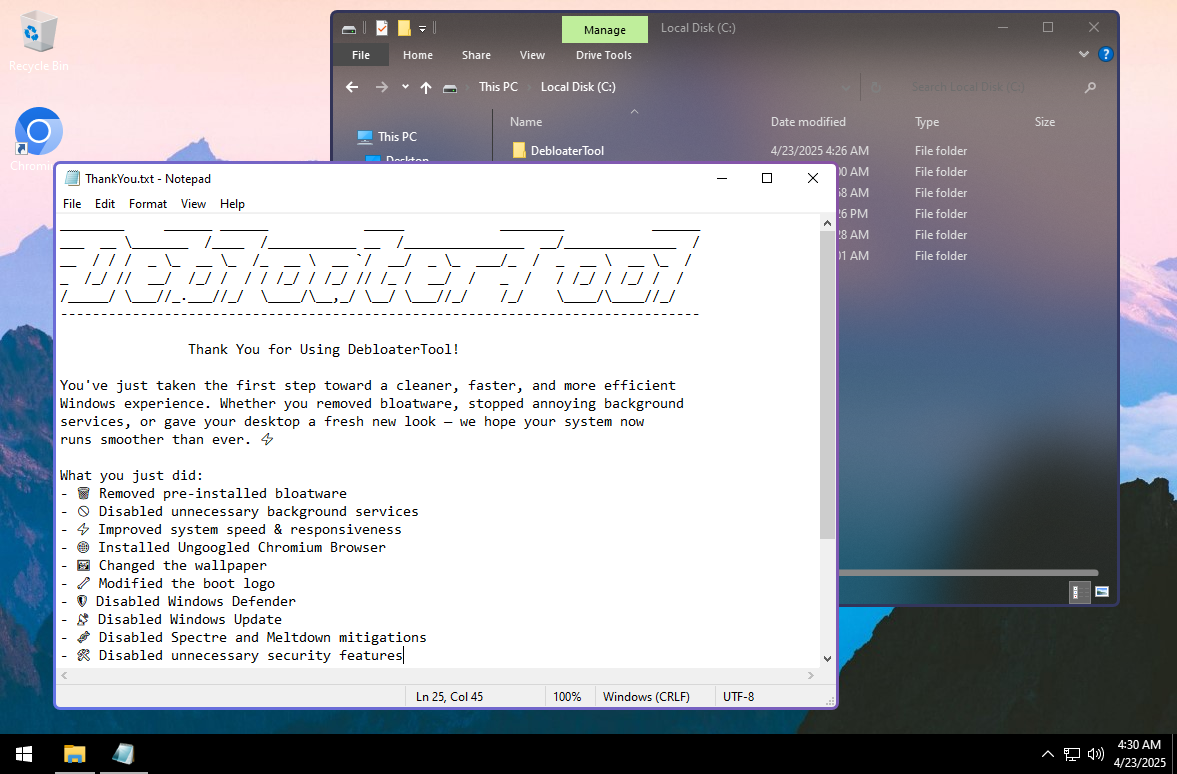The image size is (1177, 774).
Task: Click the New folder quick access icon
Action: pos(404,29)
